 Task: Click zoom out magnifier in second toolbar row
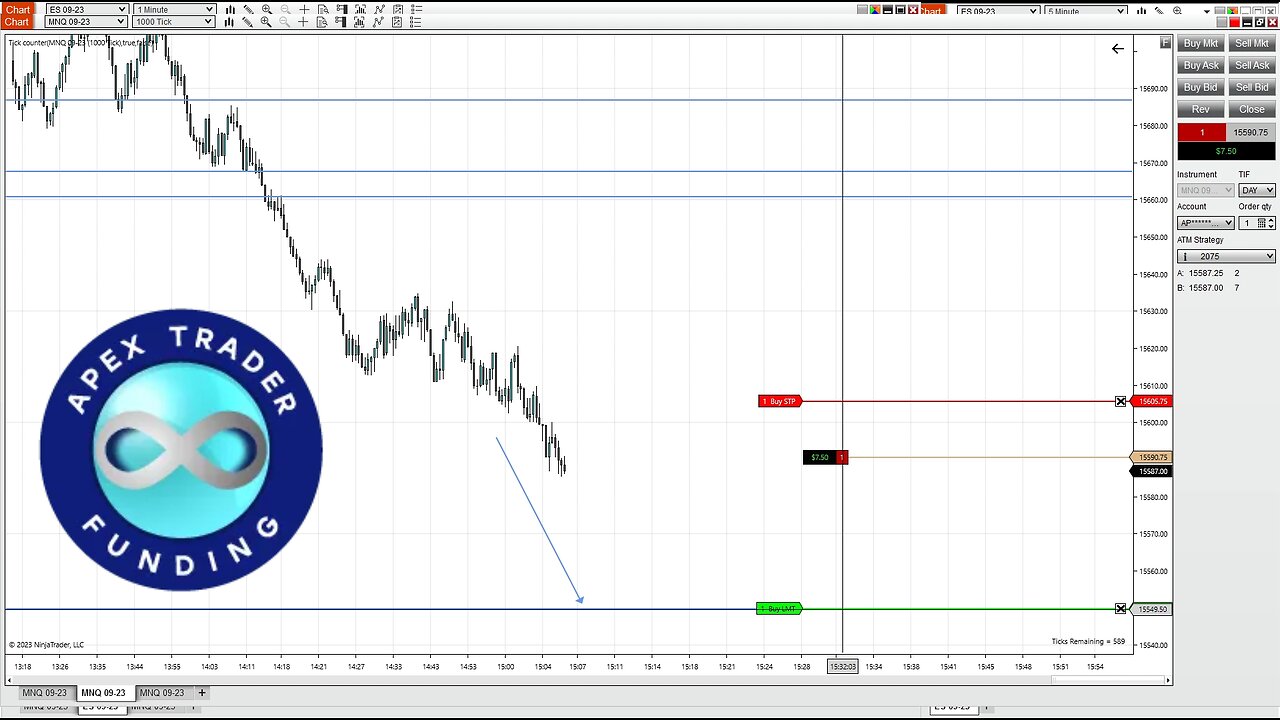click(285, 21)
